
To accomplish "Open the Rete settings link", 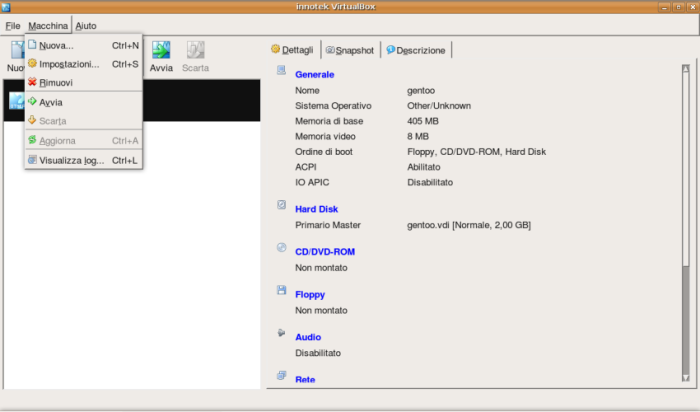I will point(305,379).
